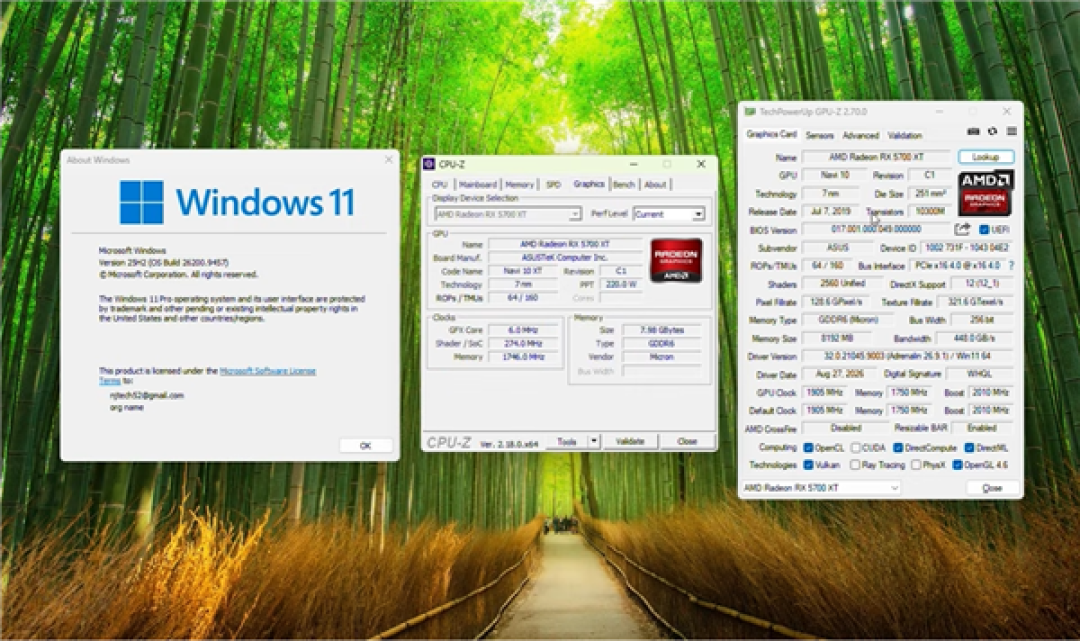
Task: Click the Driver Version field in GPU-Z
Action: point(907,356)
